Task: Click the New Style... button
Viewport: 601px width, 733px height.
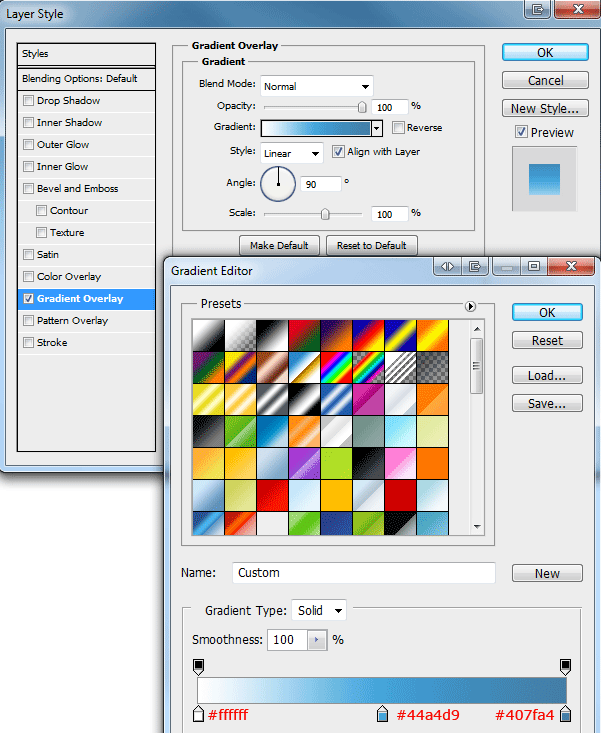Action: point(545,108)
